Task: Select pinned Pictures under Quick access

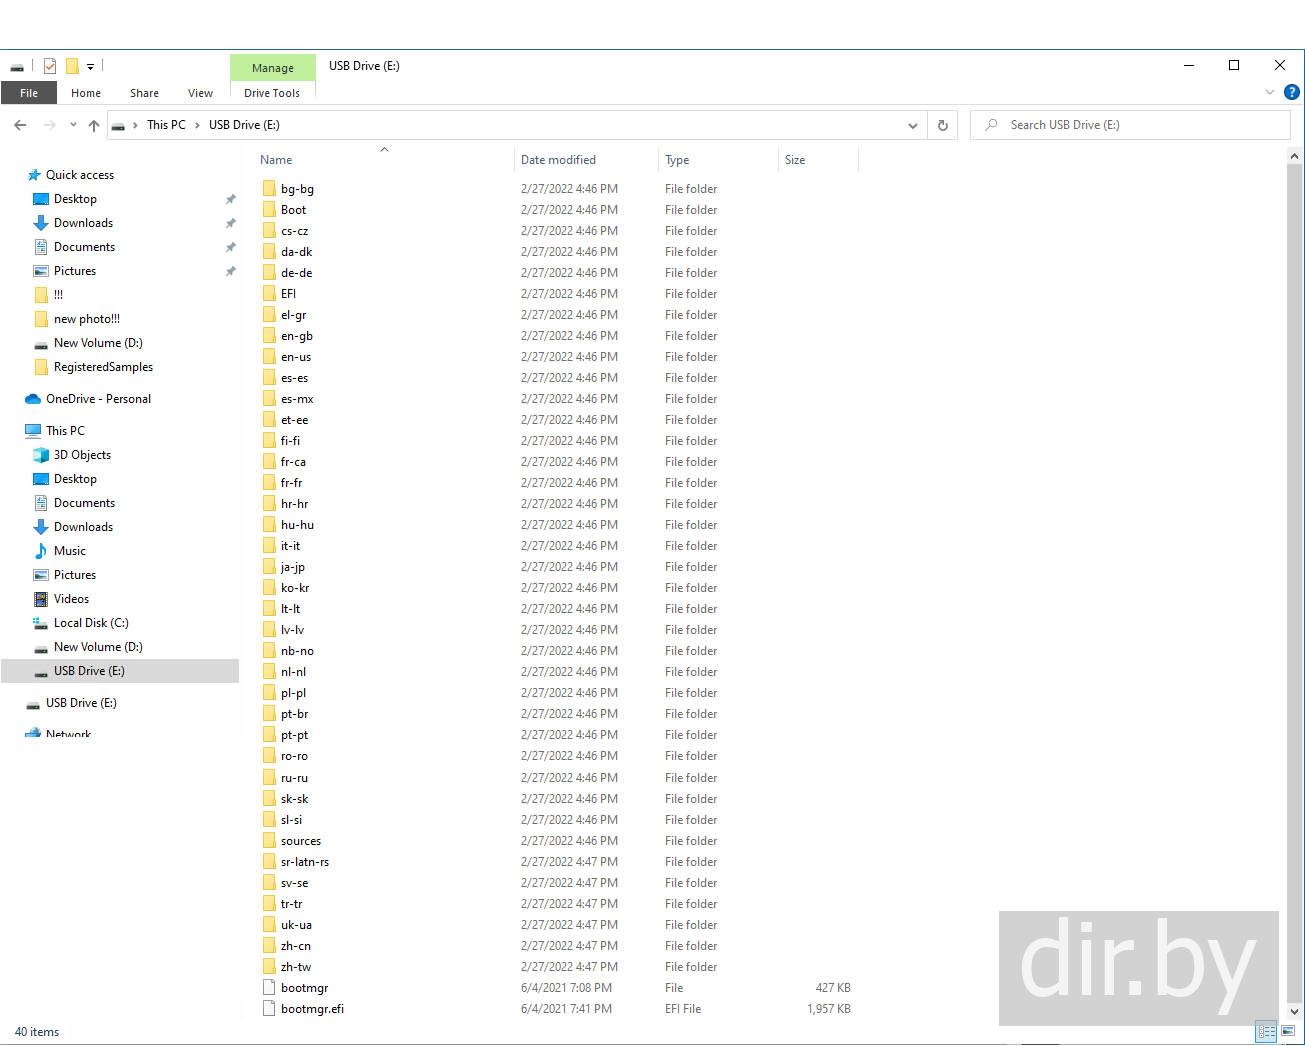Action: (75, 271)
